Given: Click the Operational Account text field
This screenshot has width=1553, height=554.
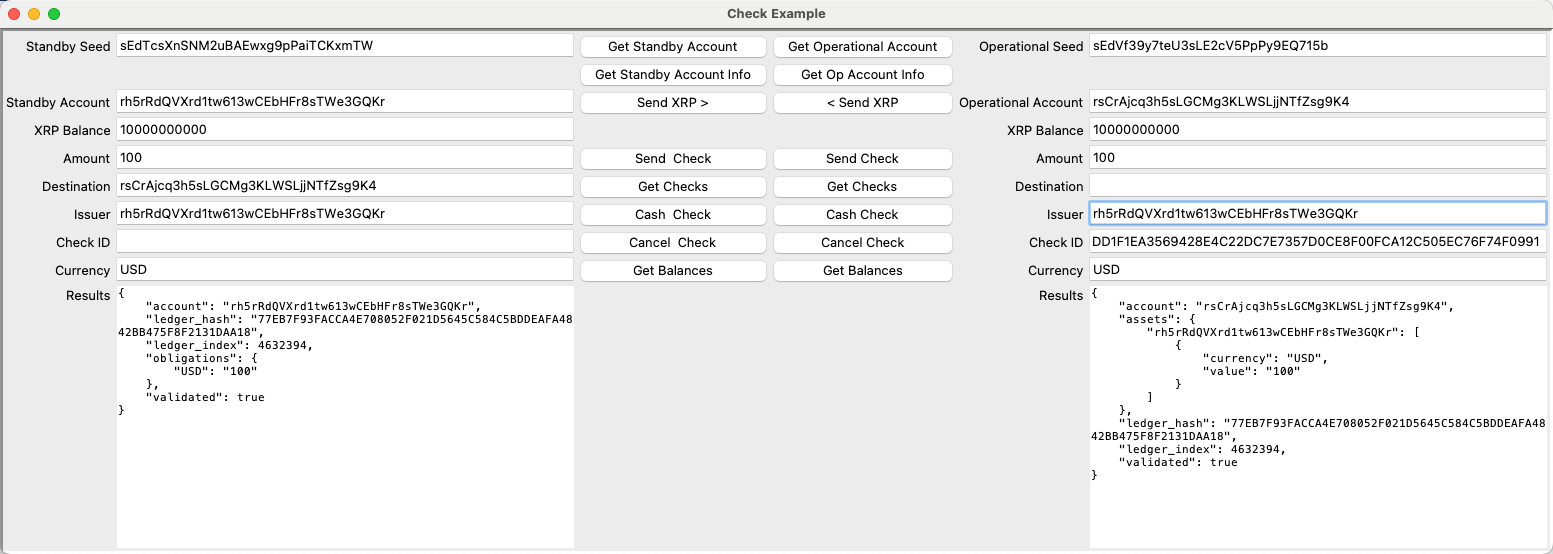Looking at the screenshot, I should 1318,102.
